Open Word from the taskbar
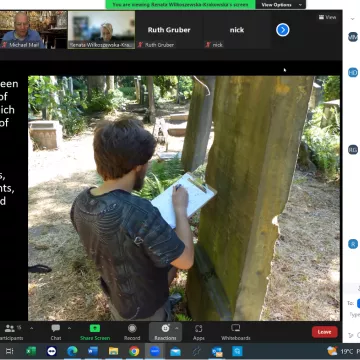This screenshot has height=360, width=360. (x=93, y=351)
